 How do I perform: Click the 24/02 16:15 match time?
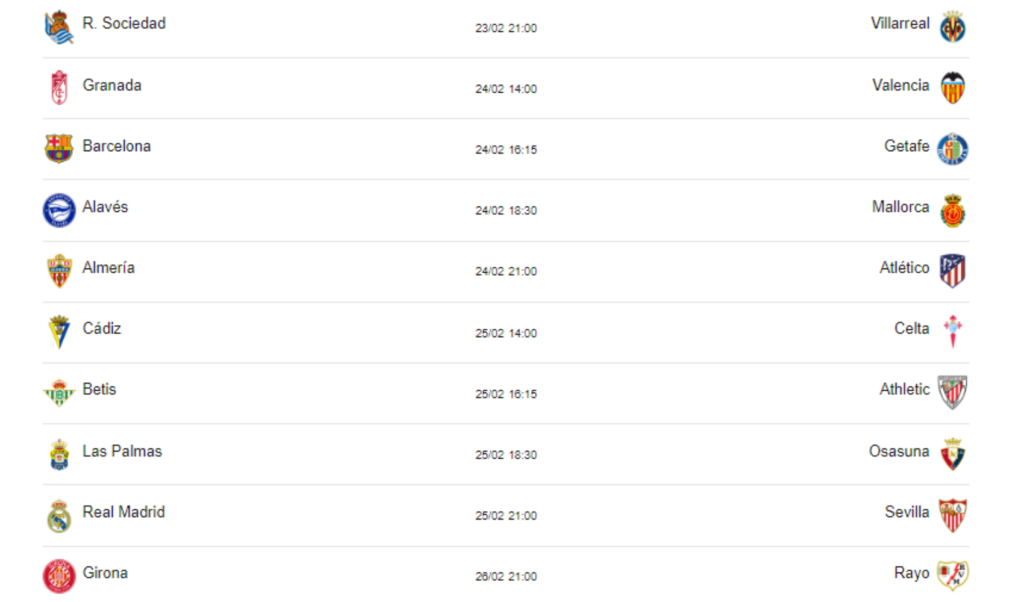click(506, 150)
